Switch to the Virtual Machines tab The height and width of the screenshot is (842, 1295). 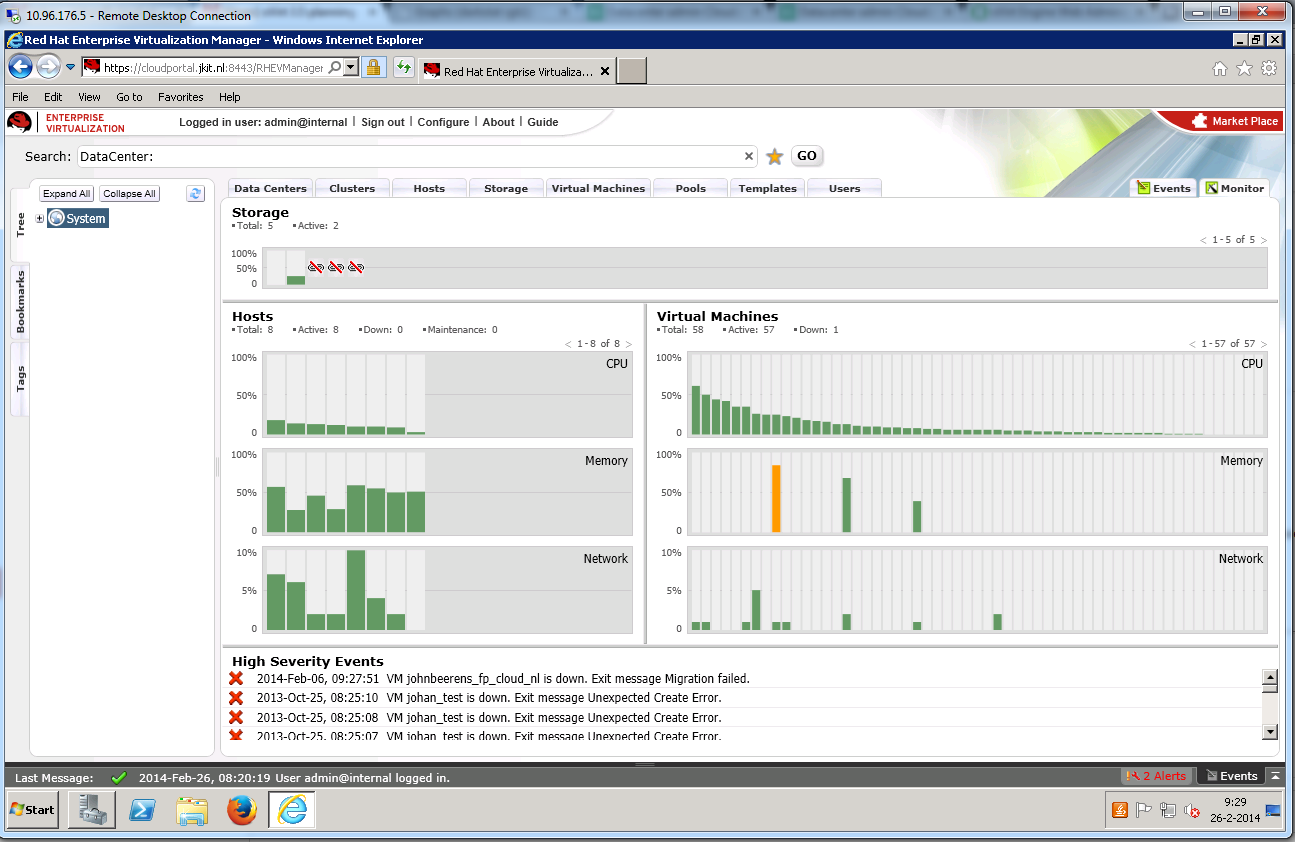click(x=598, y=188)
